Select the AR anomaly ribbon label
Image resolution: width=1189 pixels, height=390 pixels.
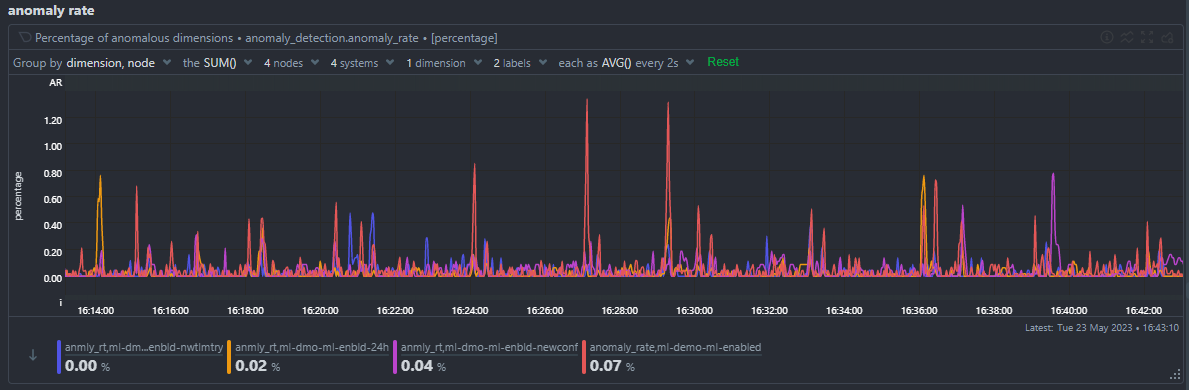point(55,82)
